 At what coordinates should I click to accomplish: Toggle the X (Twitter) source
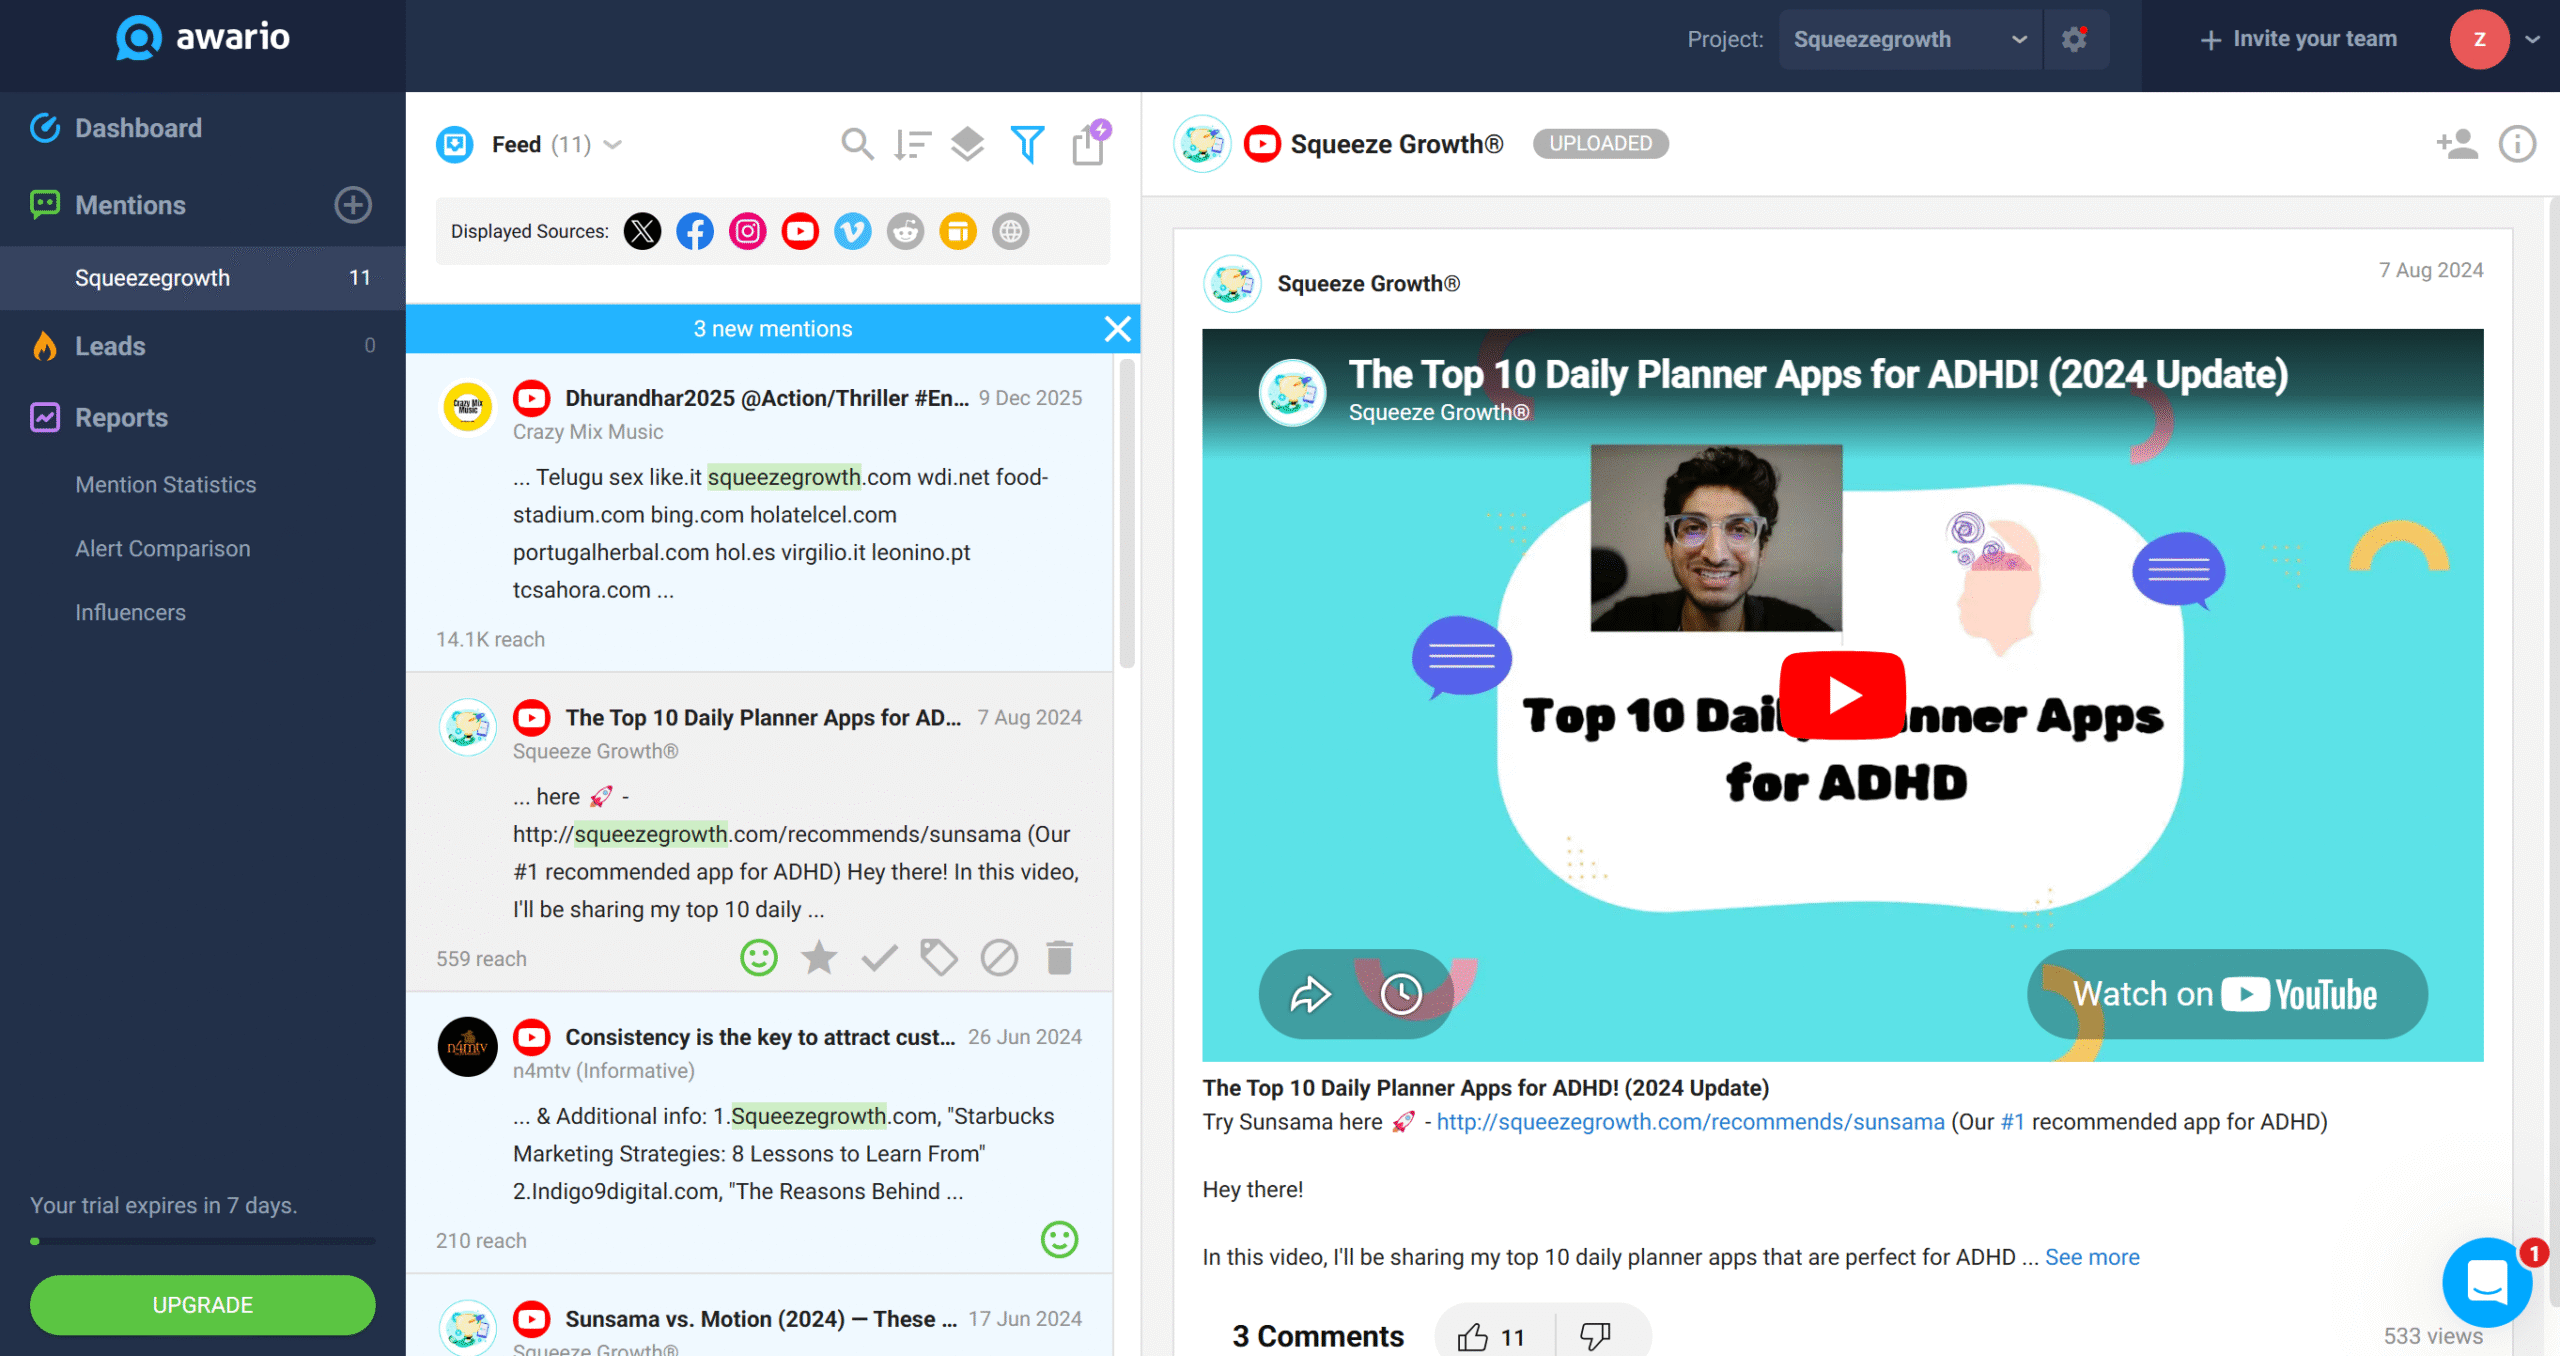642,231
